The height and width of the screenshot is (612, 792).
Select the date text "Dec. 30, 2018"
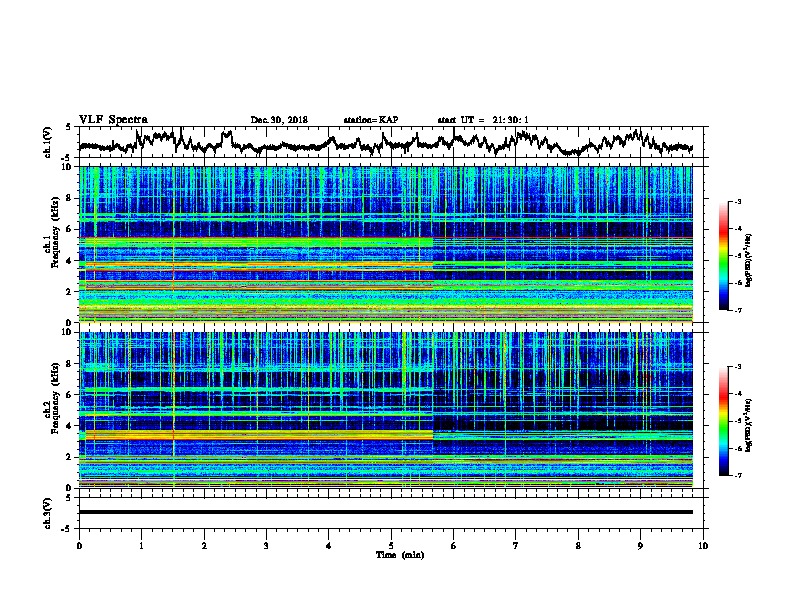coord(279,120)
